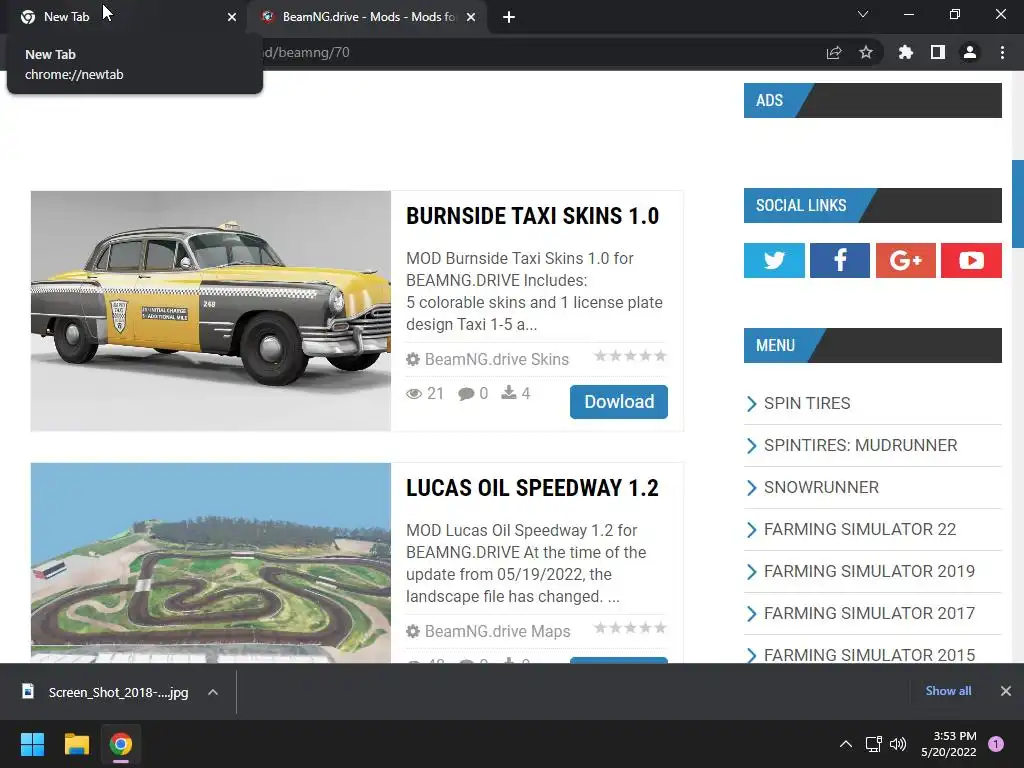
Task: Click the comments bubble icon for Burnside Taxi
Action: (x=466, y=394)
